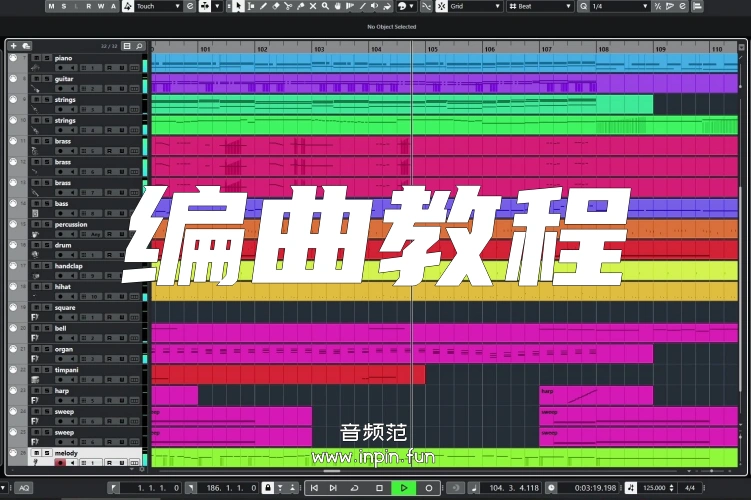Toggle global Read automation button R
This screenshot has height=500, width=751.
coord(89,6)
